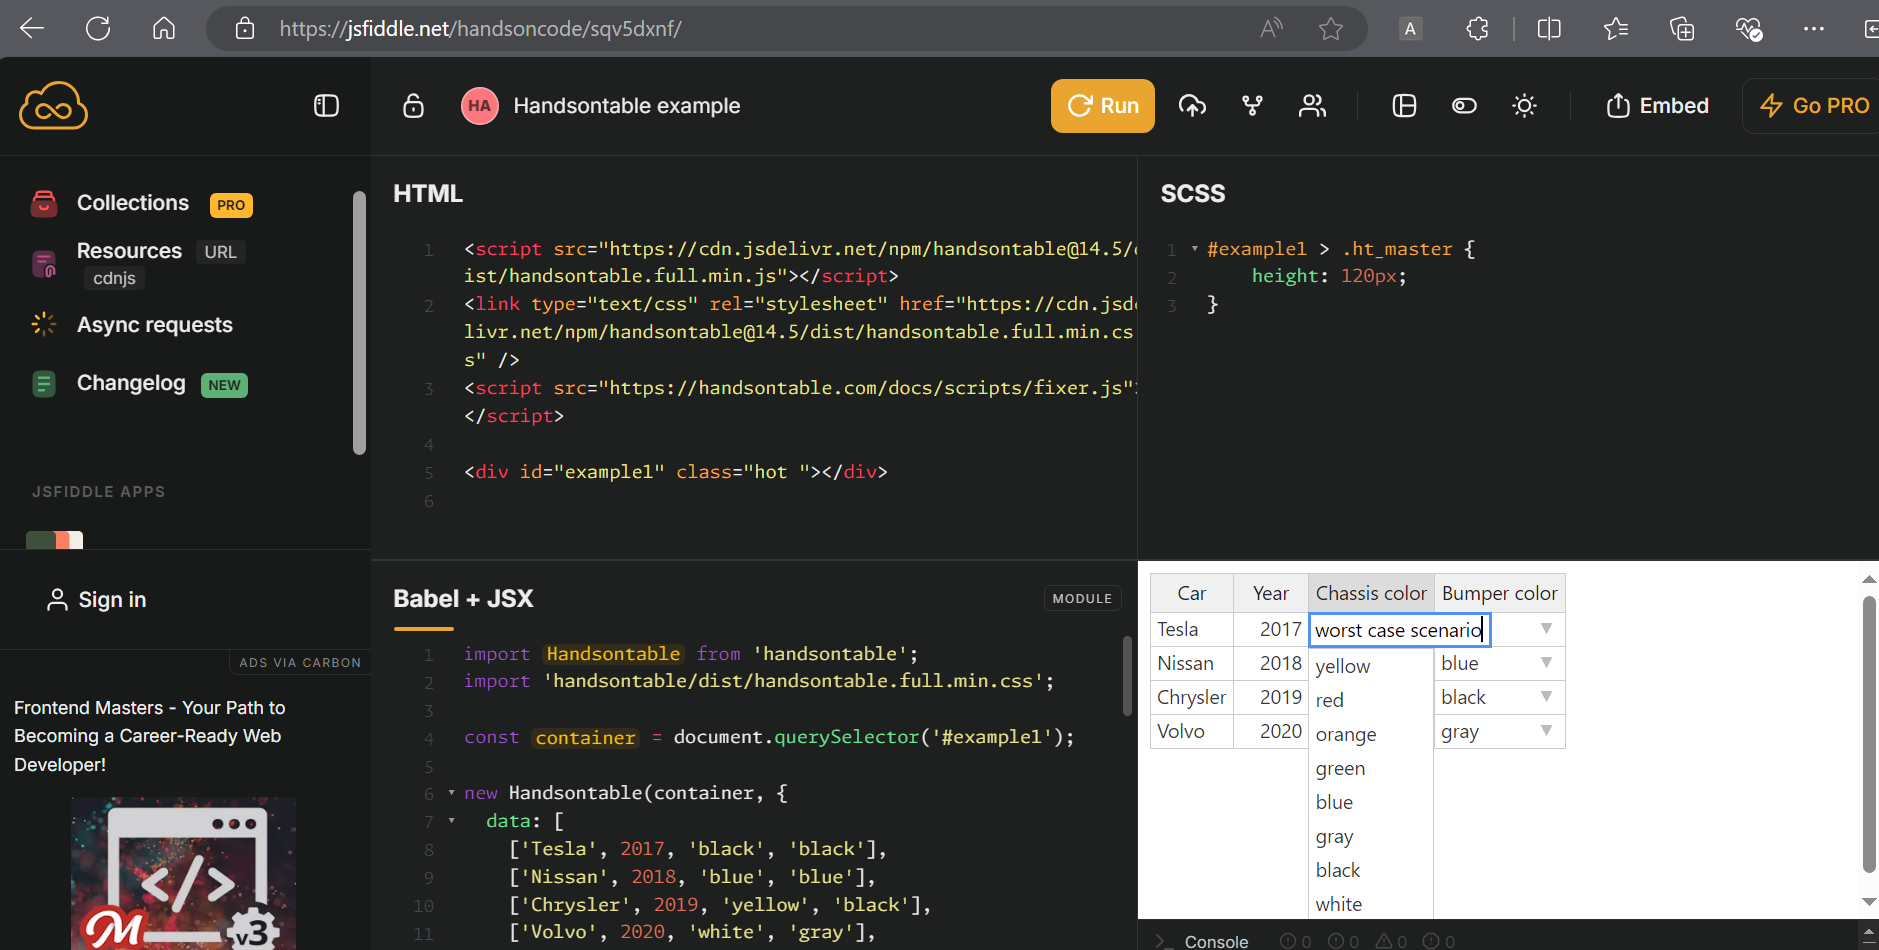
Task: Select yellow from chassis color list
Action: click(1371, 666)
